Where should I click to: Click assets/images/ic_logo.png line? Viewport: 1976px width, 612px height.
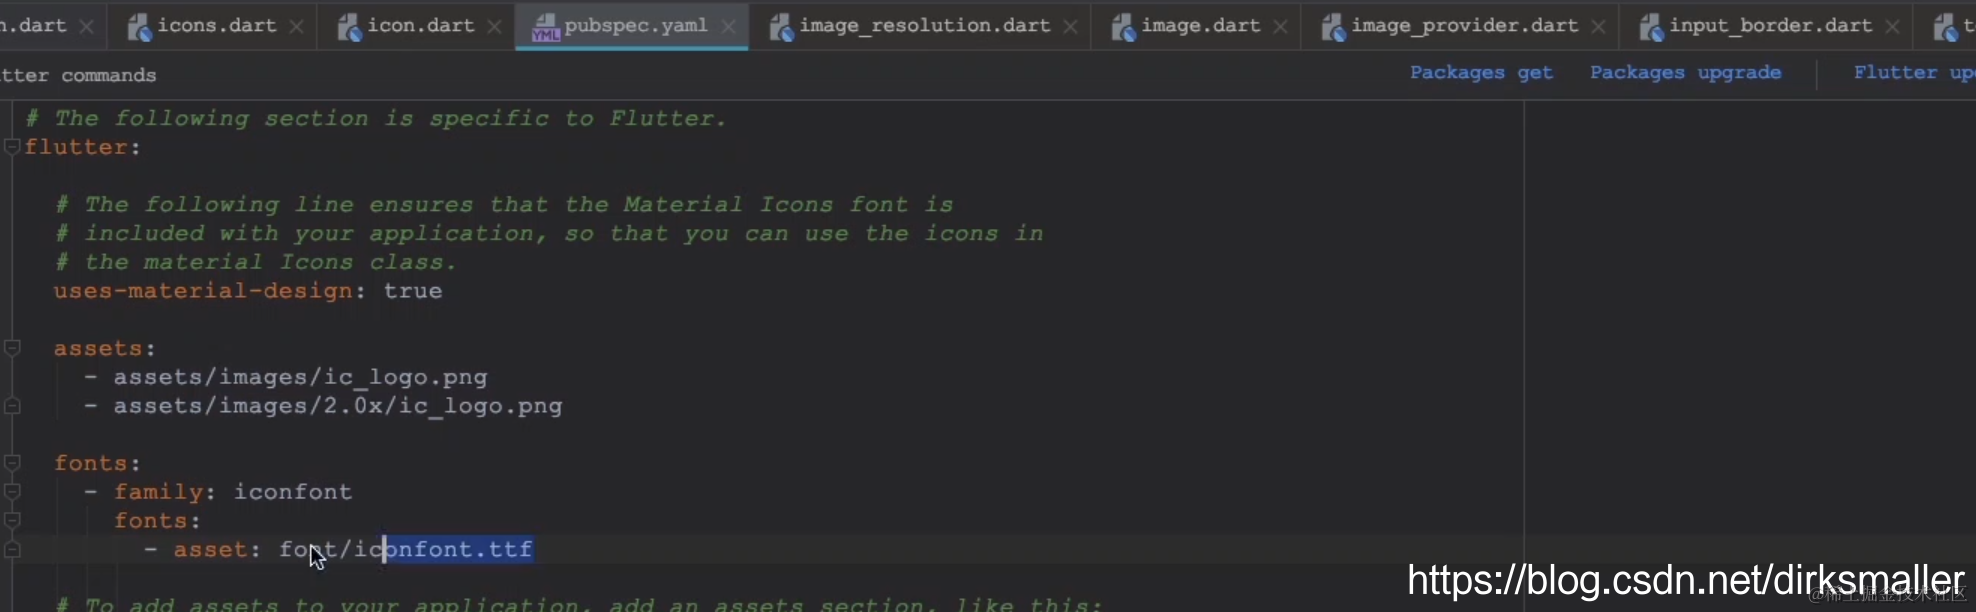[x=300, y=378]
